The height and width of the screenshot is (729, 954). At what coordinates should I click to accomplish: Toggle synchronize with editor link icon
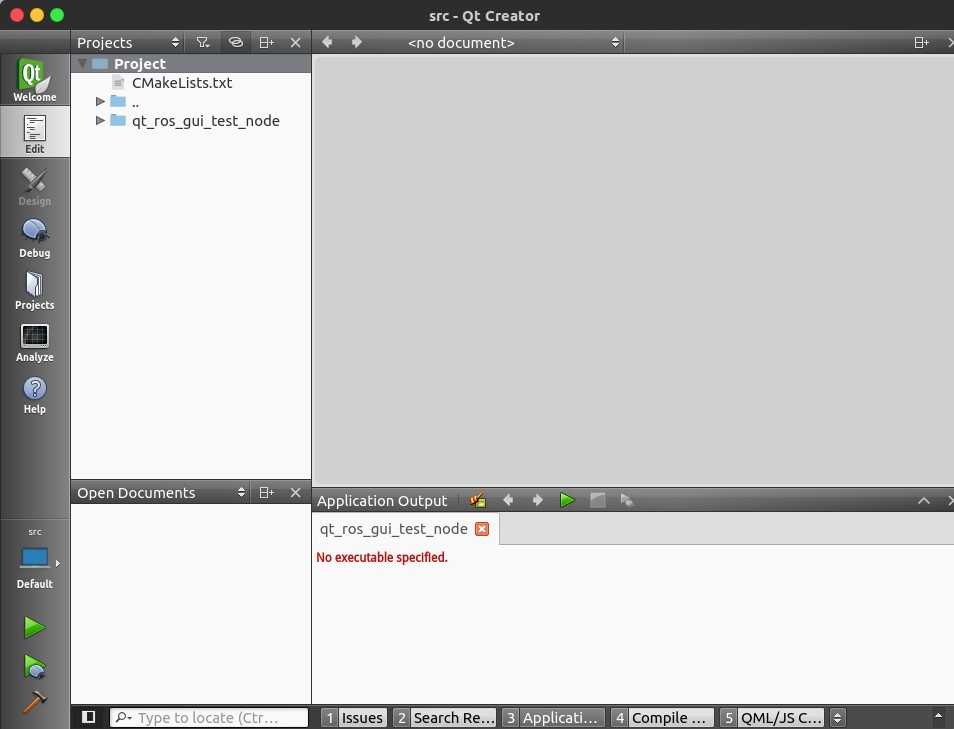235,42
